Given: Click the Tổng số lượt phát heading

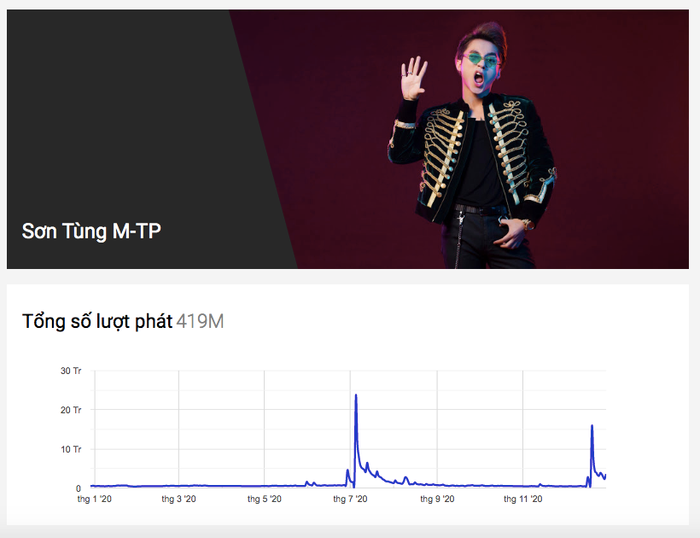Looking at the screenshot, I should [97, 321].
